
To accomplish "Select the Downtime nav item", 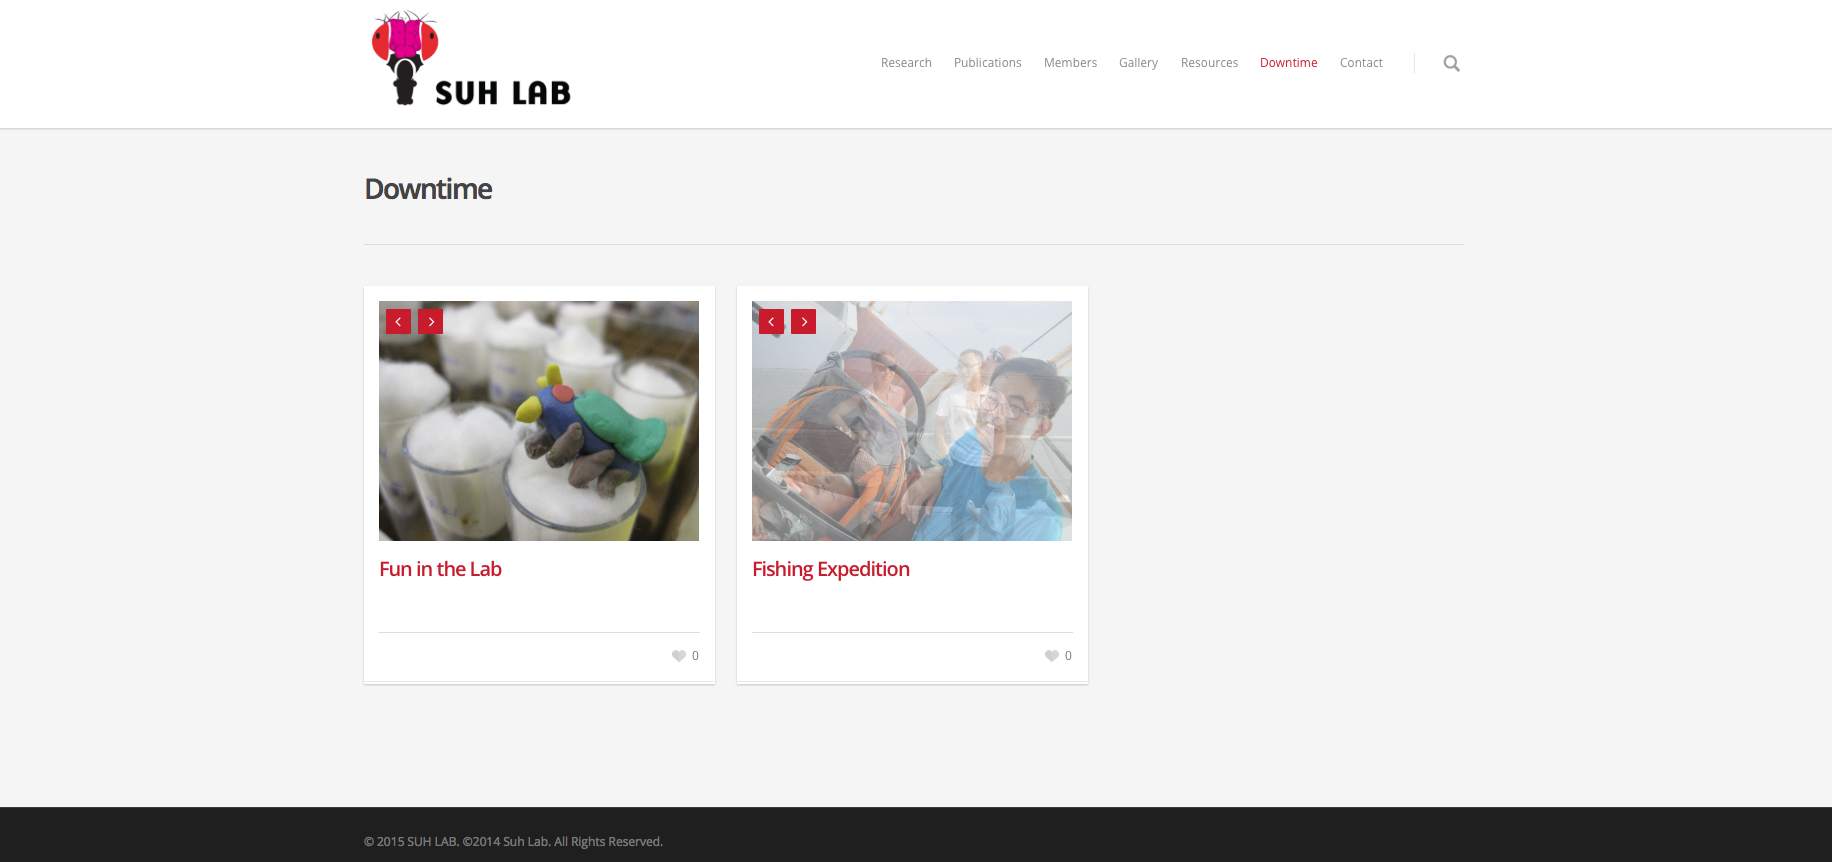I will click(x=1288, y=63).
